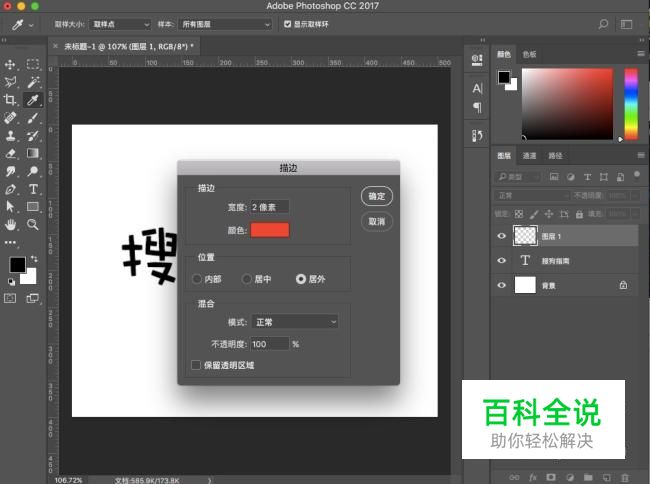Toggle Quick Mask mode

point(10,298)
